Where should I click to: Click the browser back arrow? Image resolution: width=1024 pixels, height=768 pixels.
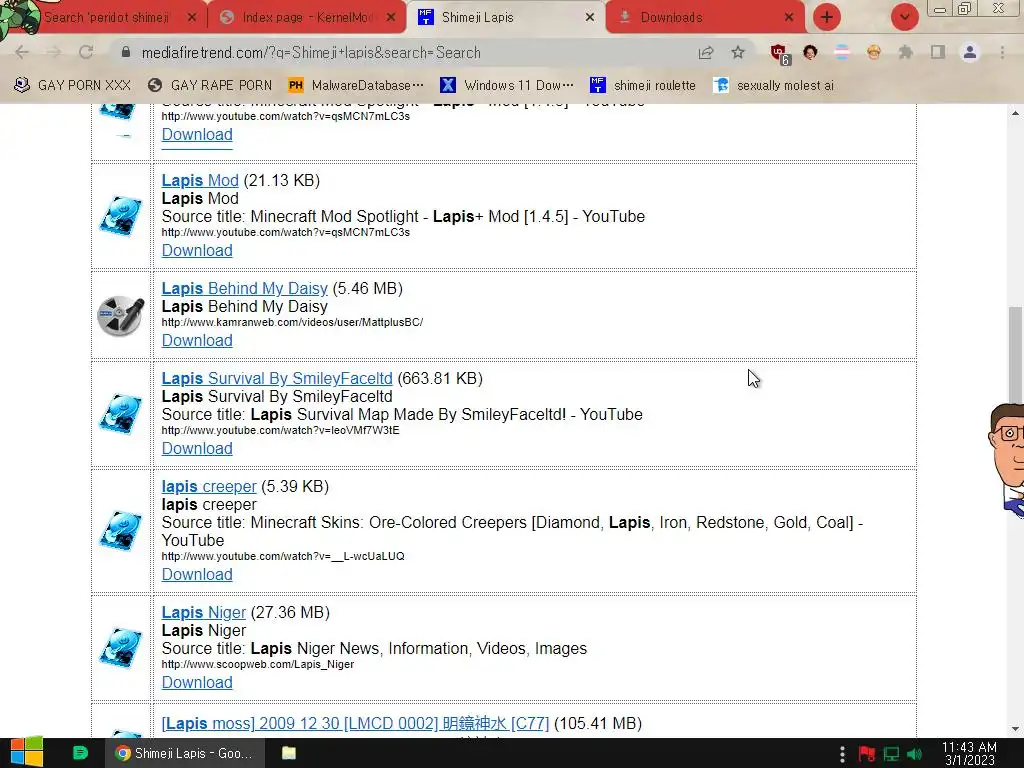(x=22, y=52)
